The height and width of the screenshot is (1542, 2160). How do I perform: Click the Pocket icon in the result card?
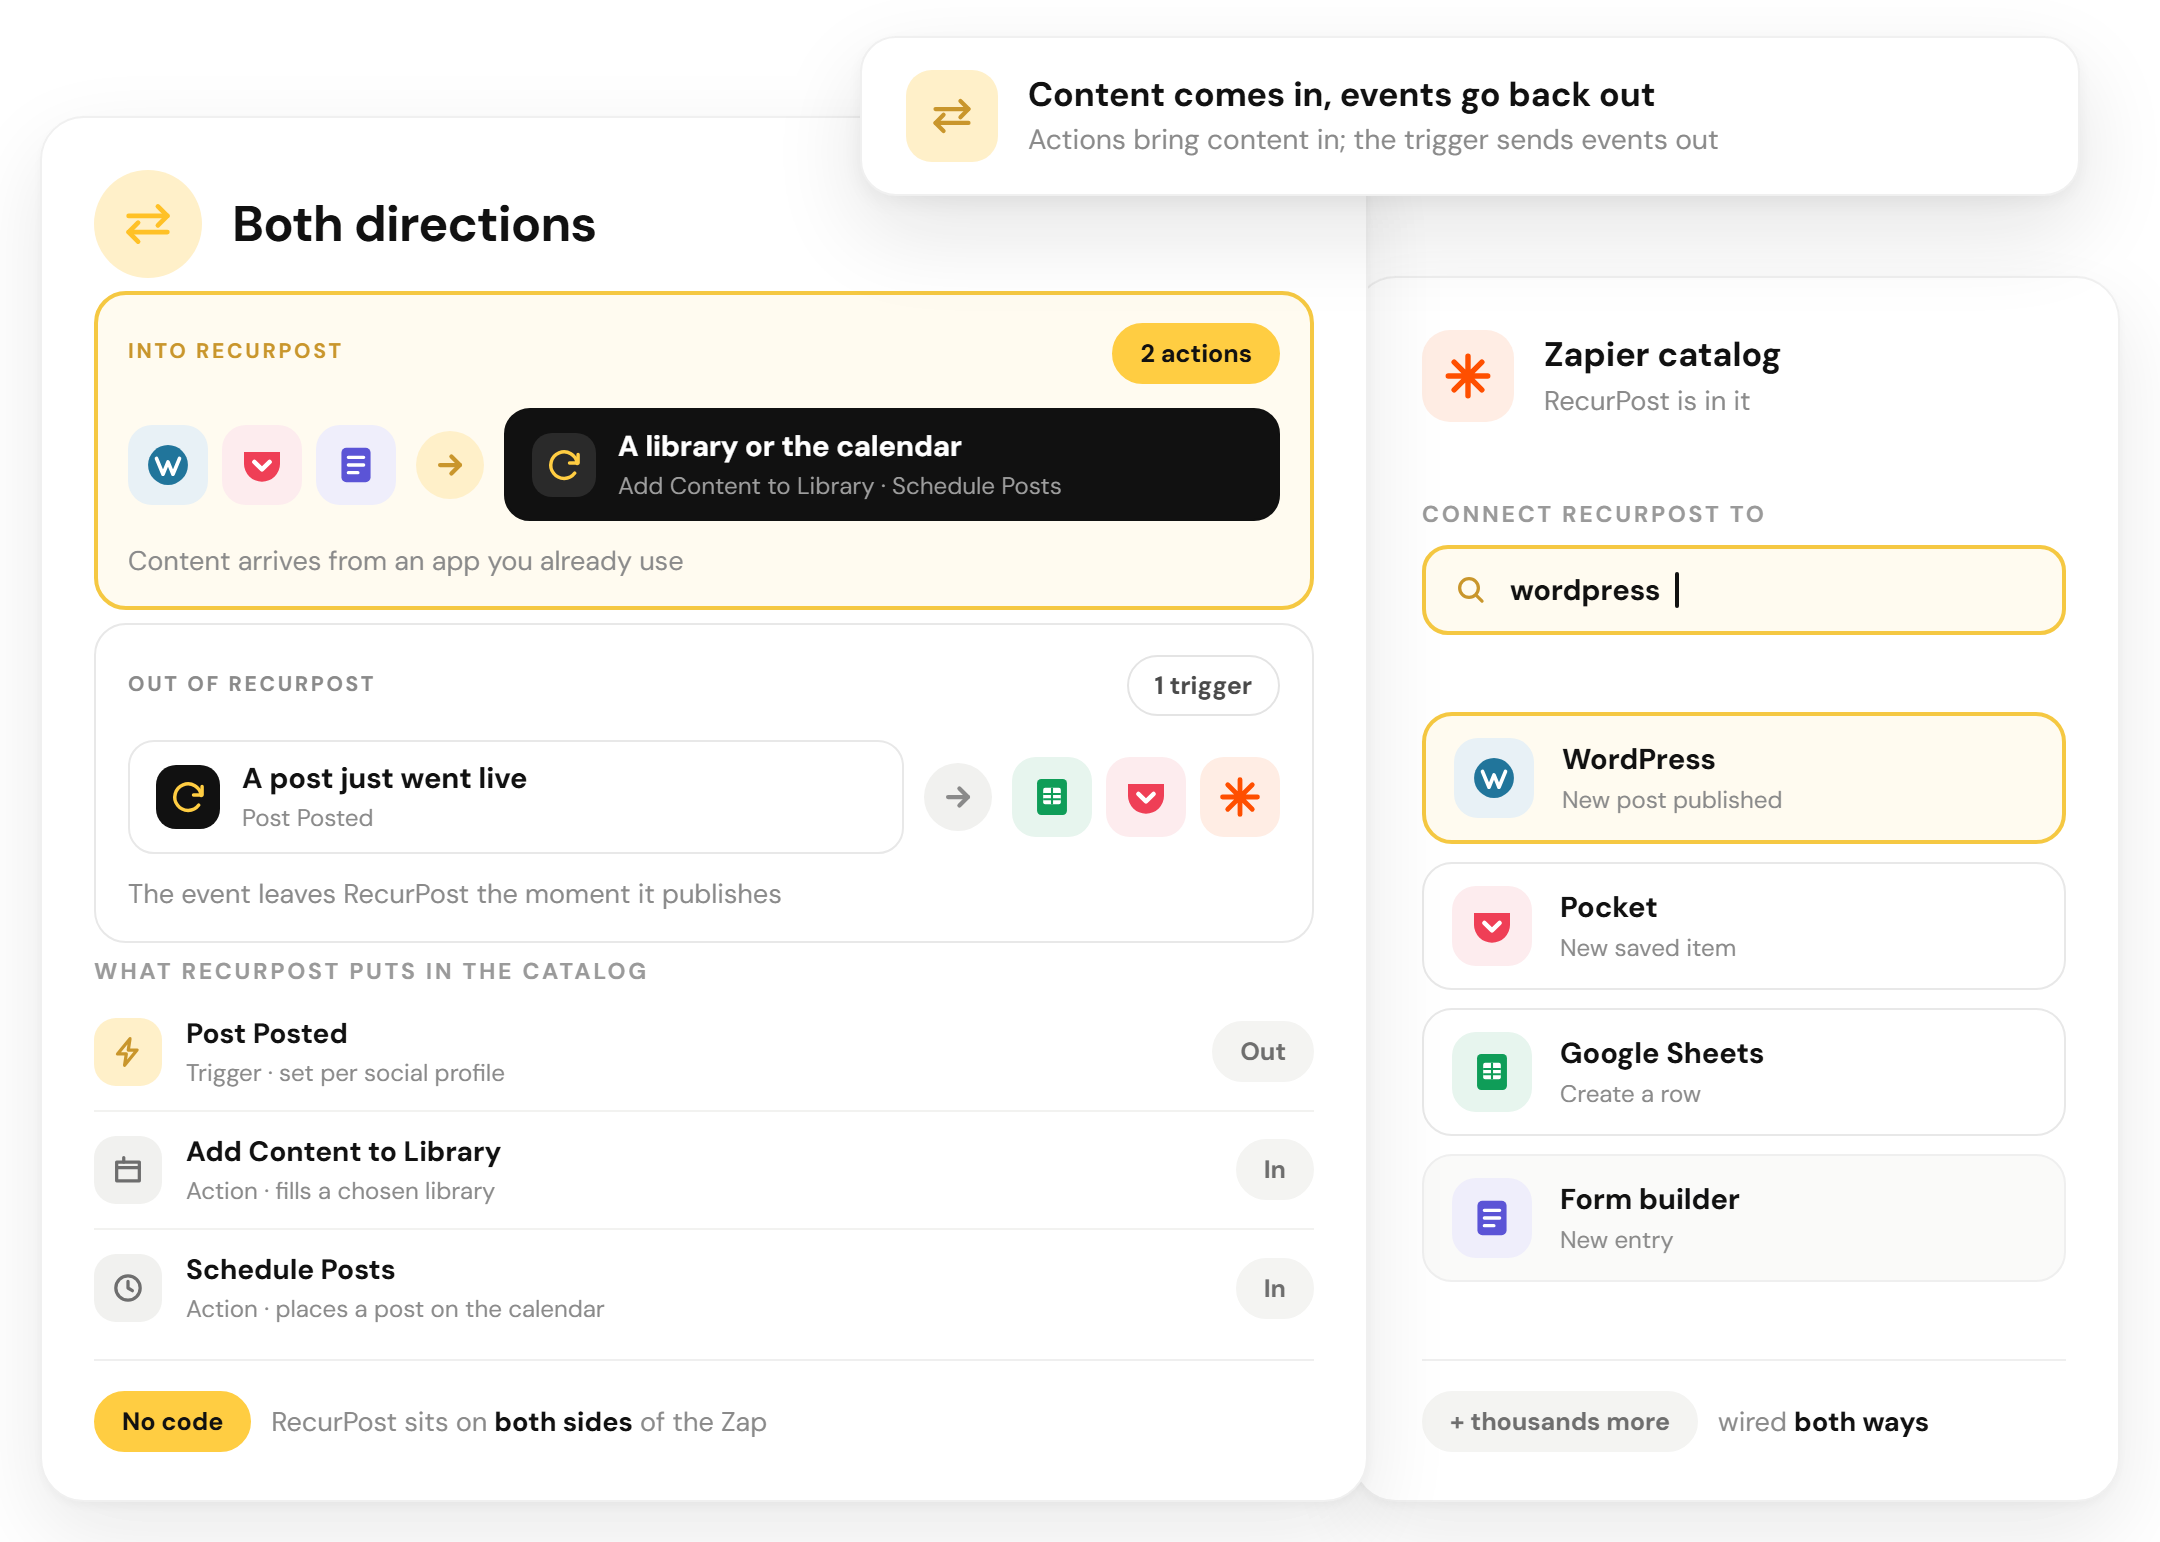(1492, 926)
